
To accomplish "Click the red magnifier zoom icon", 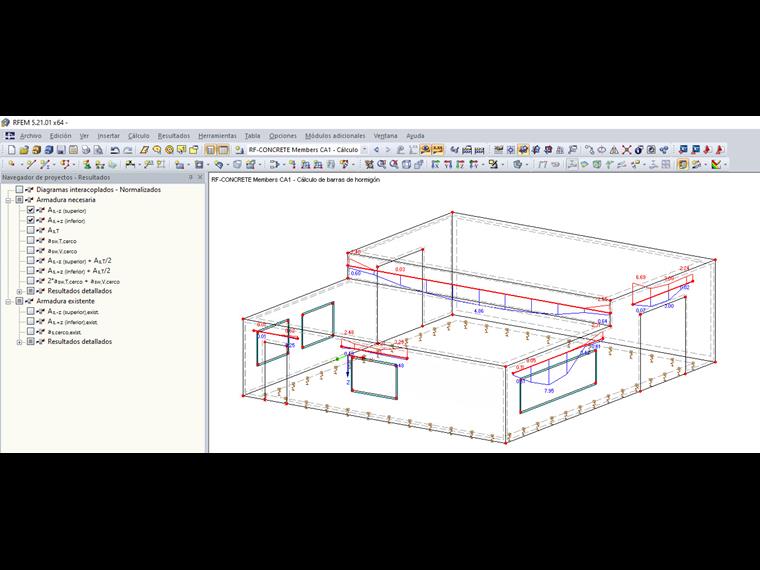I will pos(394,164).
